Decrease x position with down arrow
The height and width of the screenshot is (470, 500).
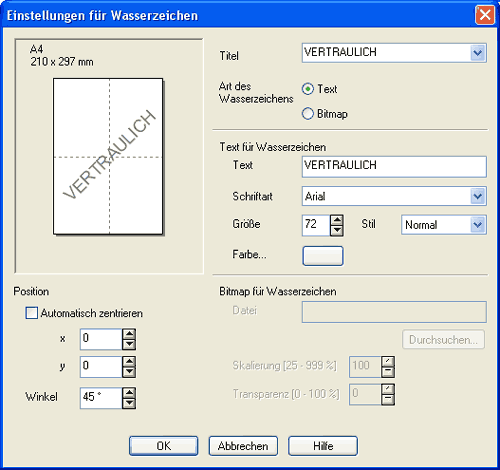click(x=129, y=345)
